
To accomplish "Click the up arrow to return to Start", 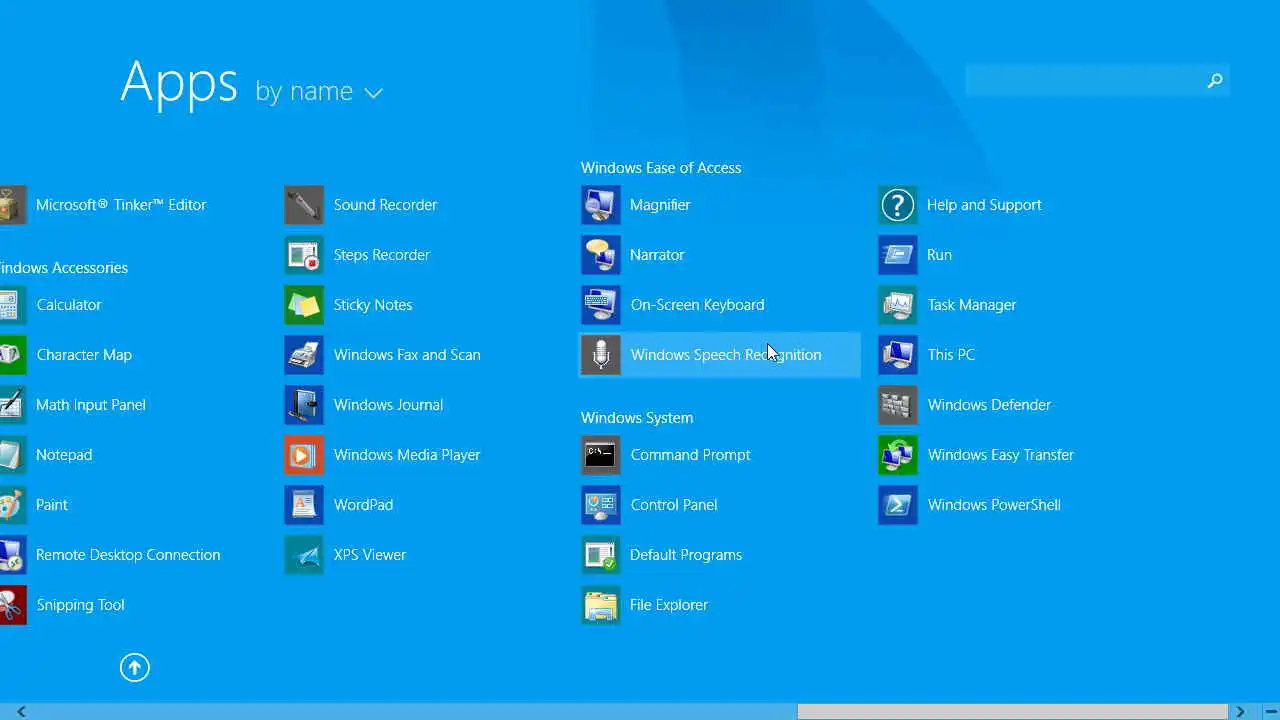I will [x=135, y=667].
